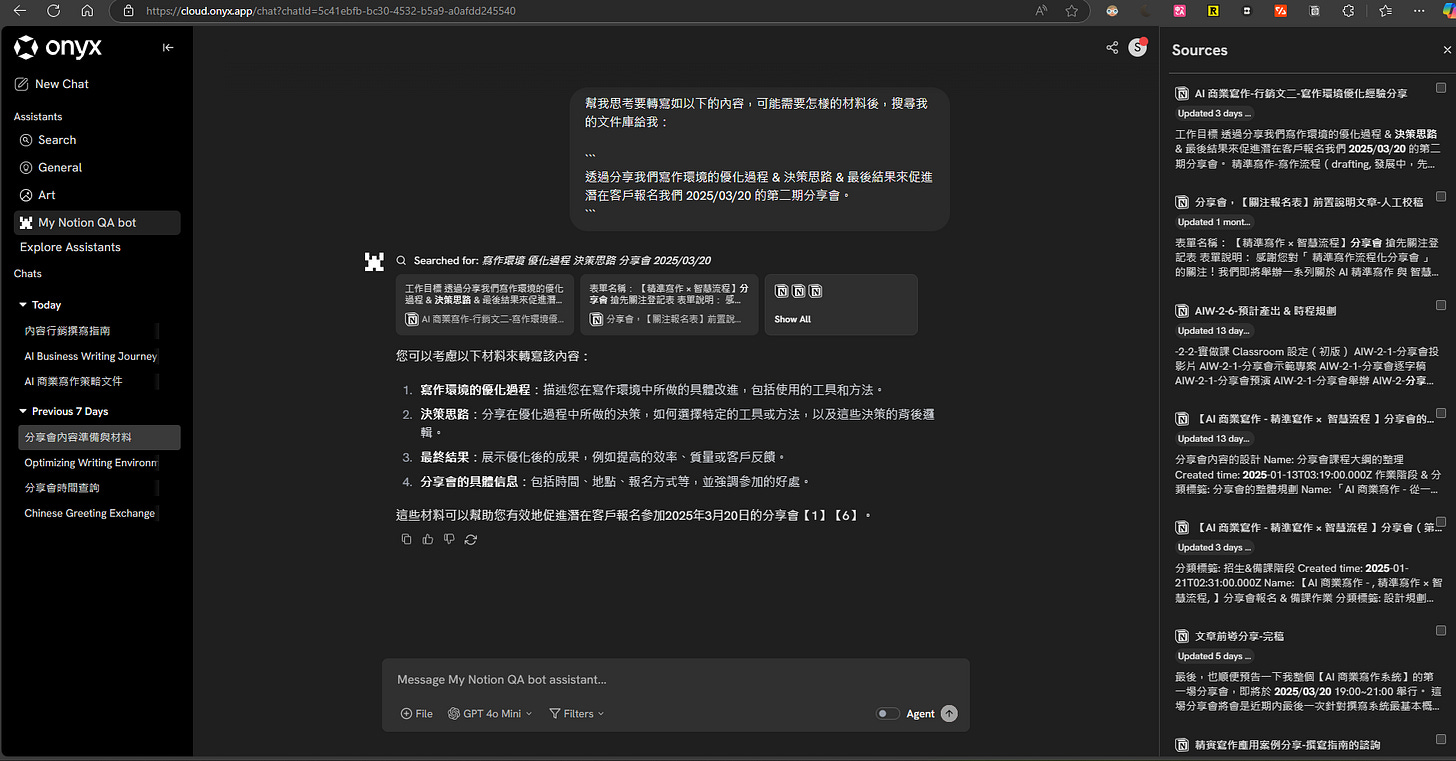Check source 精實寫作應用案例分享 checkbox
The width and height of the screenshot is (1456, 761).
pyautogui.click(x=1441, y=739)
